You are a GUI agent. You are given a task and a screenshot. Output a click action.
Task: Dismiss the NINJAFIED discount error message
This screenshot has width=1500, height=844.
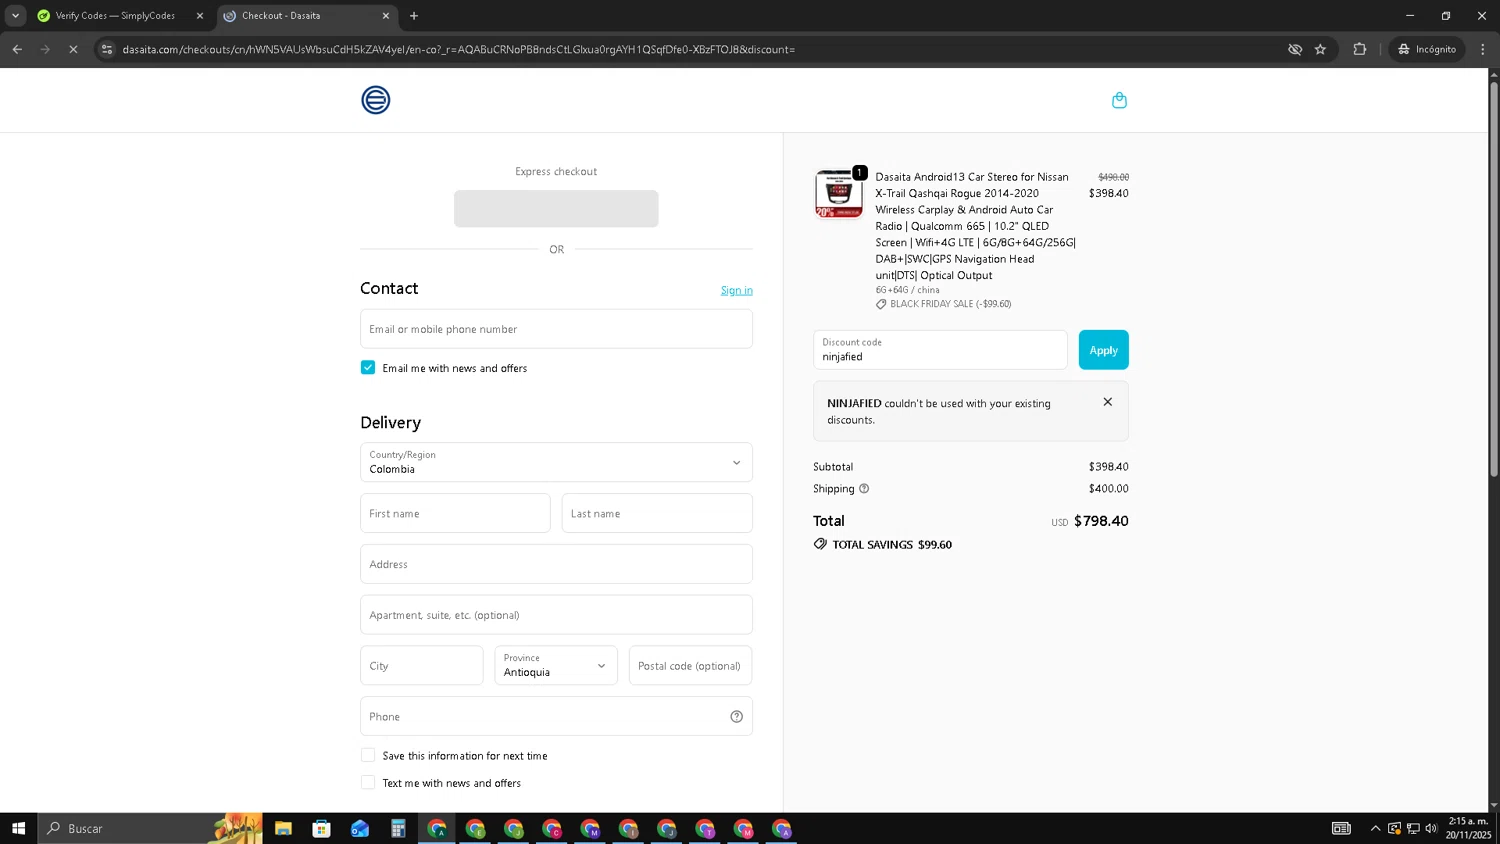[x=1107, y=402]
